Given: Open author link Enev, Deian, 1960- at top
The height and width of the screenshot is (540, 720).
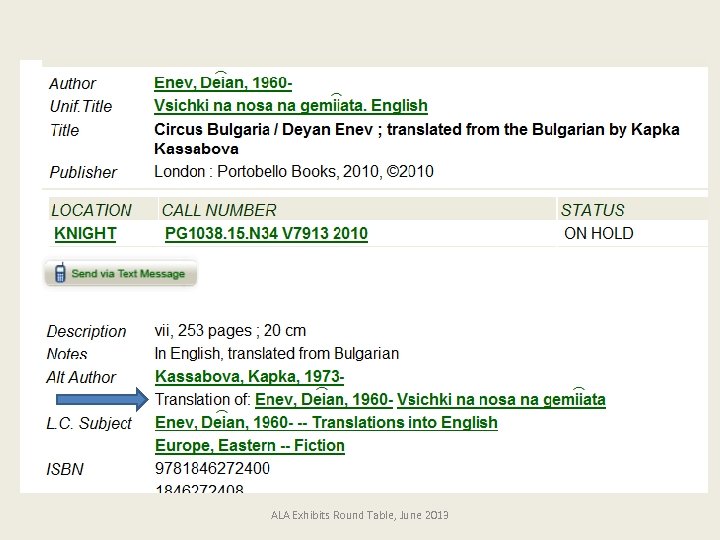Looking at the screenshot, I should 222,83.
